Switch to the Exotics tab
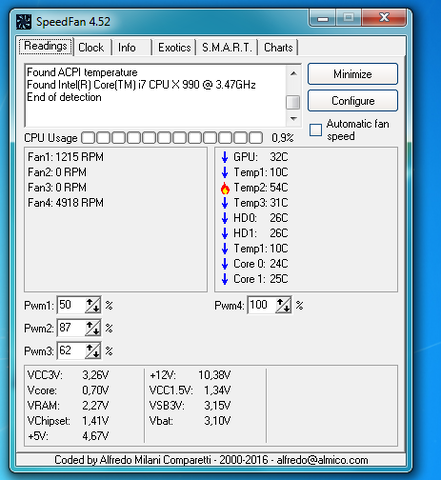Screen dimensions: 441x480 click(x=174, y=47)
